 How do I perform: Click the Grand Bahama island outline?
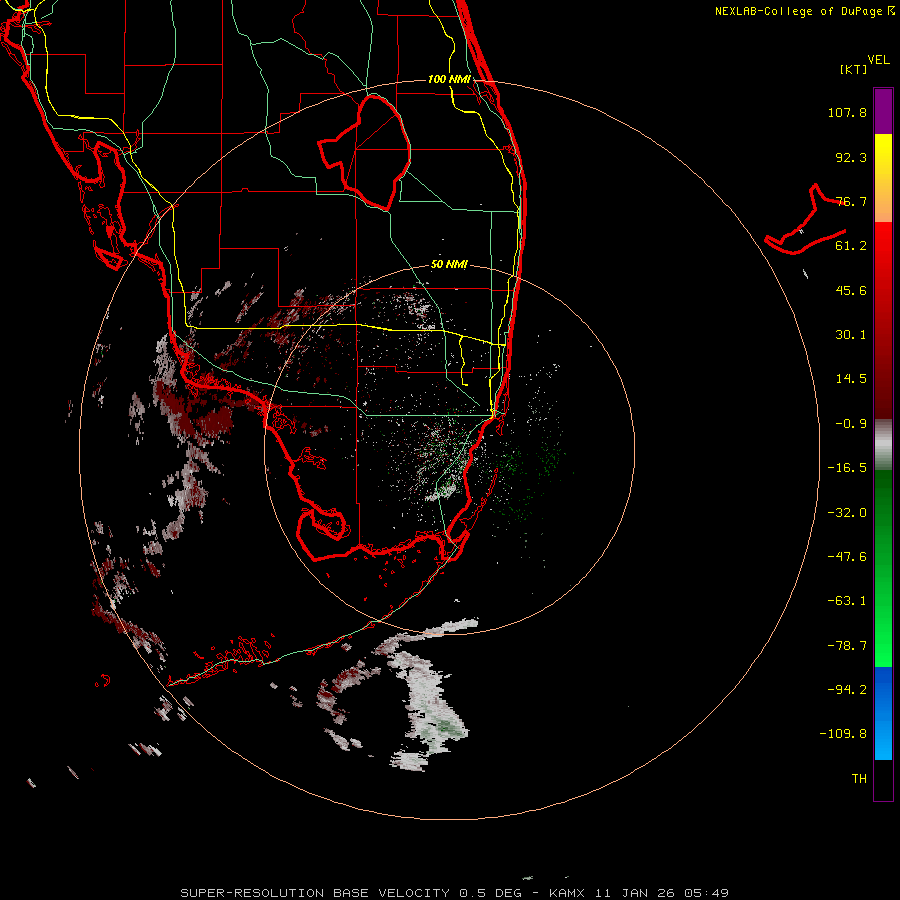pos(805,221)
